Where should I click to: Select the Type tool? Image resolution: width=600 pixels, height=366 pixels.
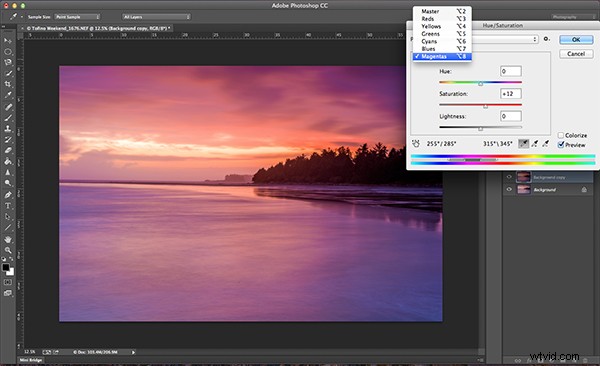tap(8, 206)
